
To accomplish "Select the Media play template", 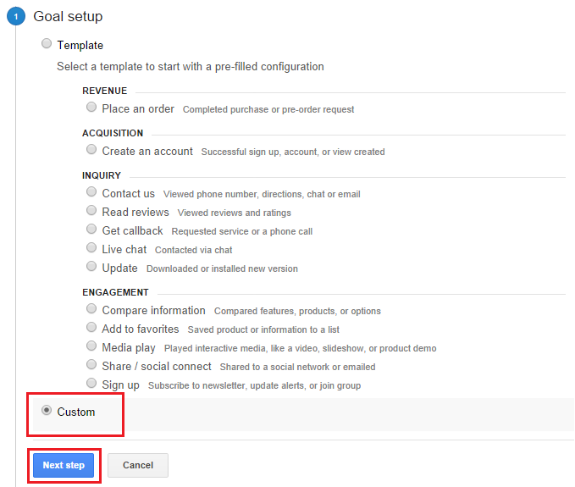I will (91, 346).
